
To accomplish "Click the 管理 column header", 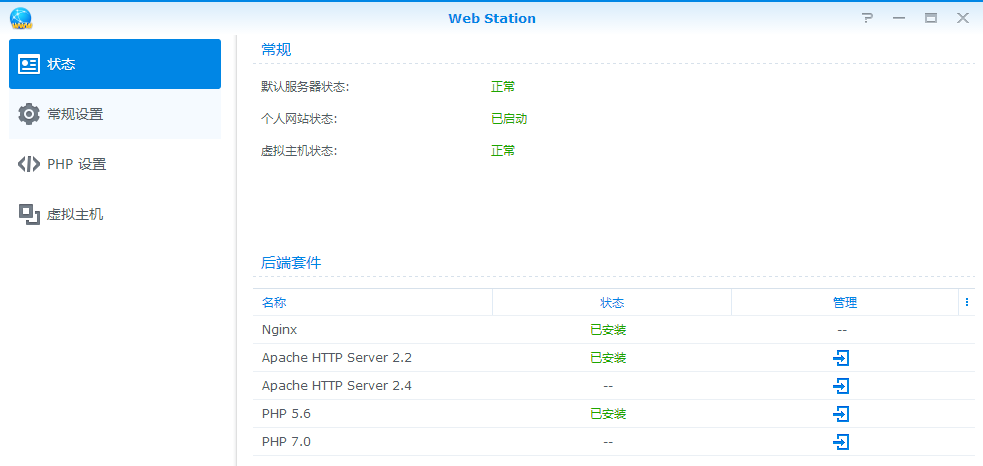I will (844, 302).
